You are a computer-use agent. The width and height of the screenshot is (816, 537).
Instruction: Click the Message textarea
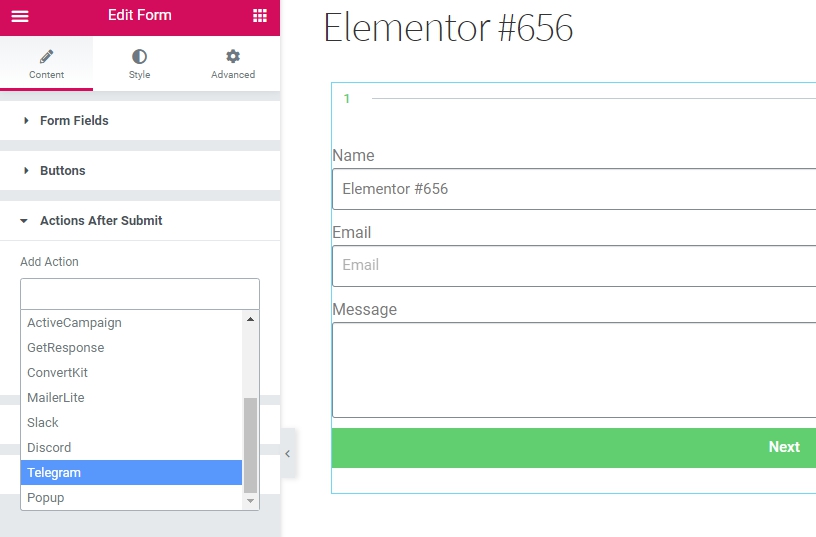pos(574,370)
